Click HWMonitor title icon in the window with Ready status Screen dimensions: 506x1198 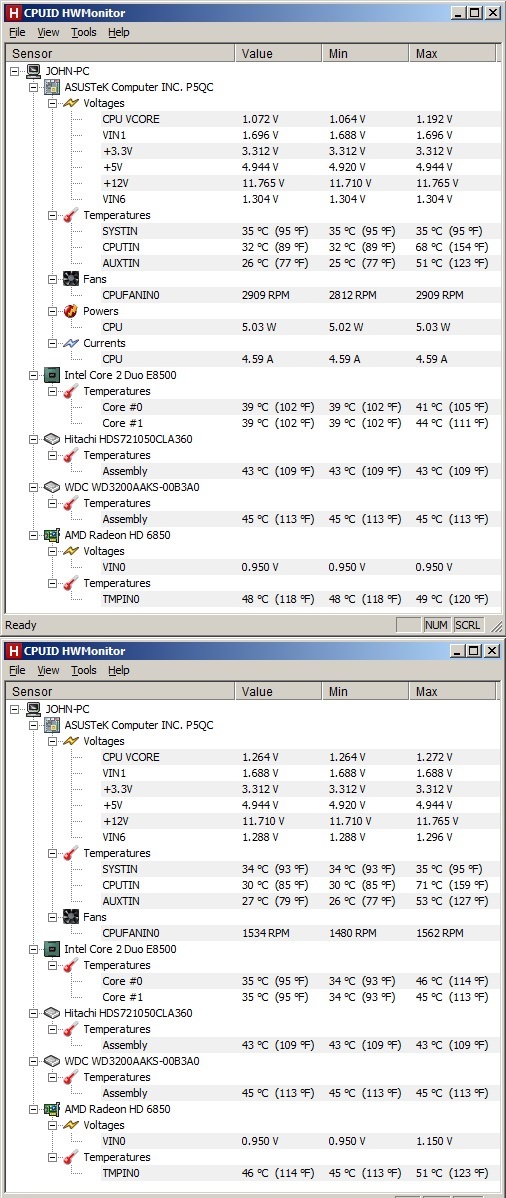click(x=12, y=12)
